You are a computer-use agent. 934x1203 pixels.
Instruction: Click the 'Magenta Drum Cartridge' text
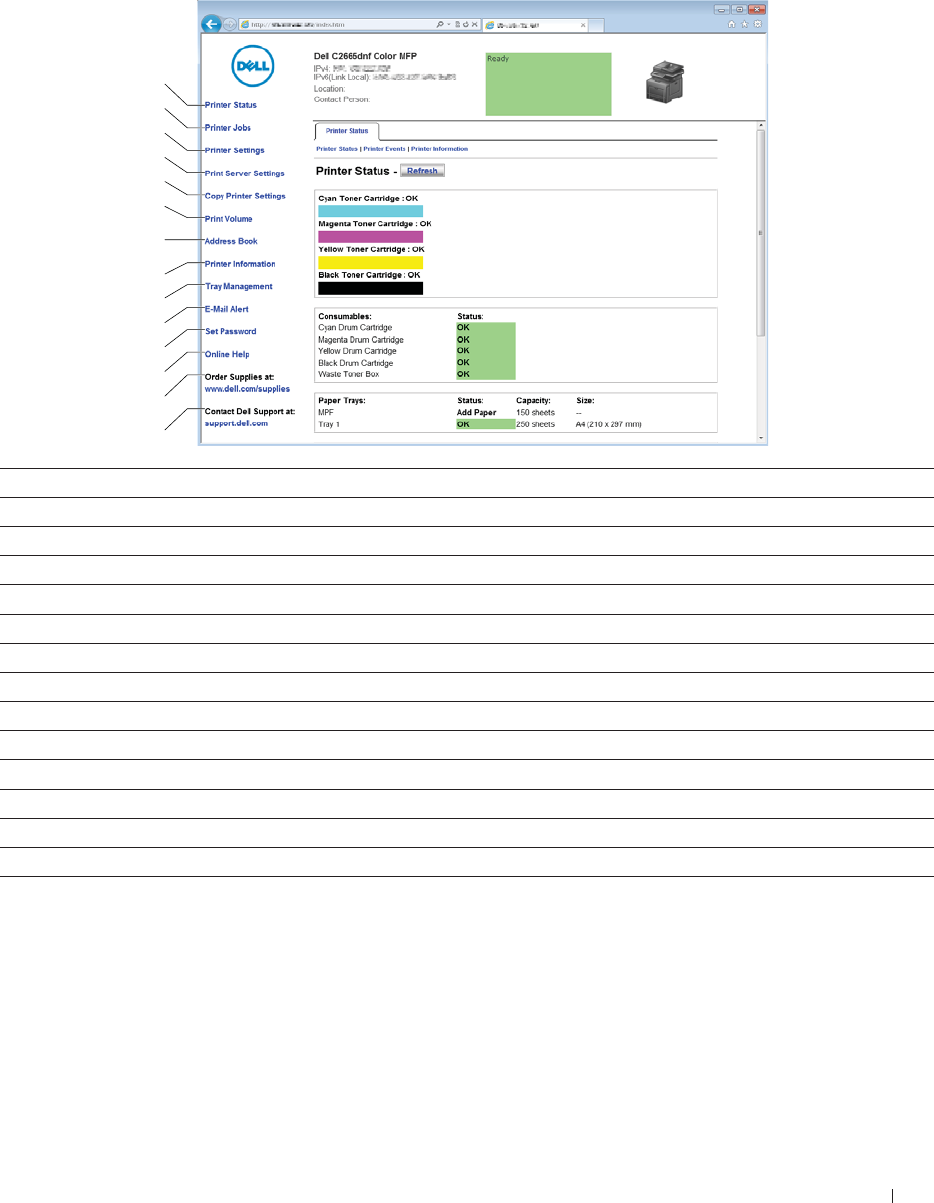point(360,339)
